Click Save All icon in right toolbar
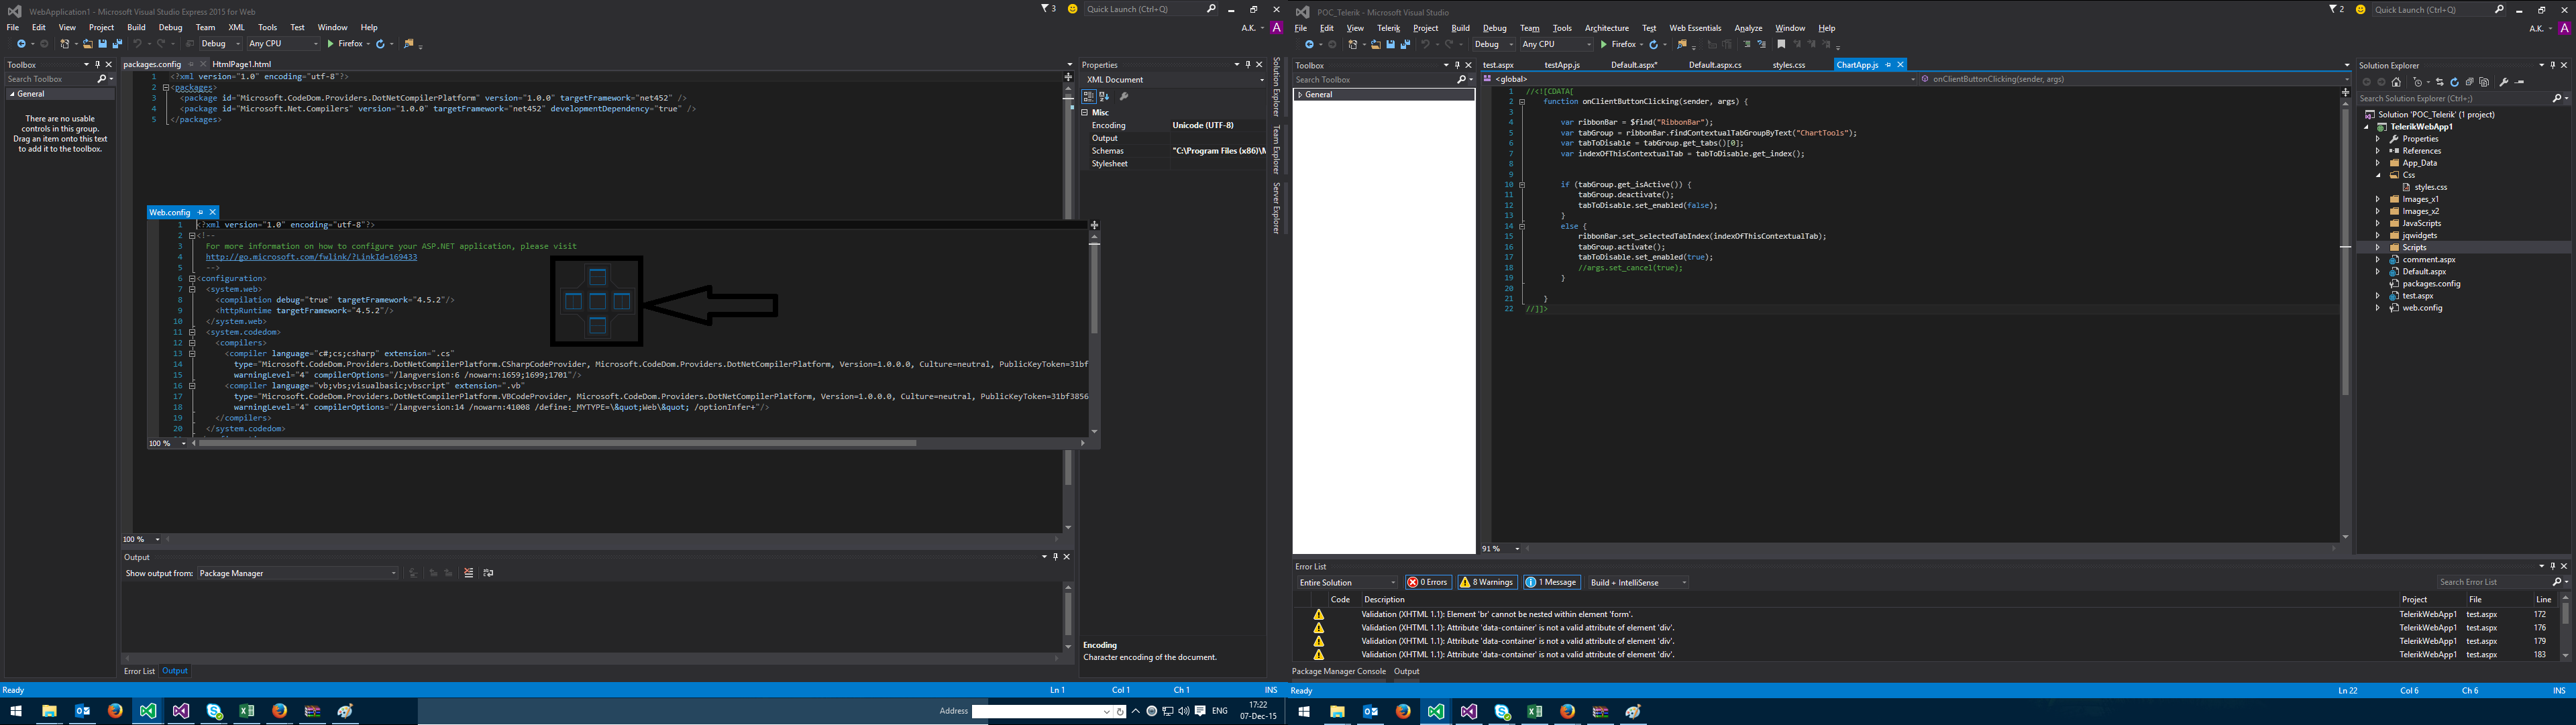The width and height of the screenshot is (2576, 725). (1406, 44)
